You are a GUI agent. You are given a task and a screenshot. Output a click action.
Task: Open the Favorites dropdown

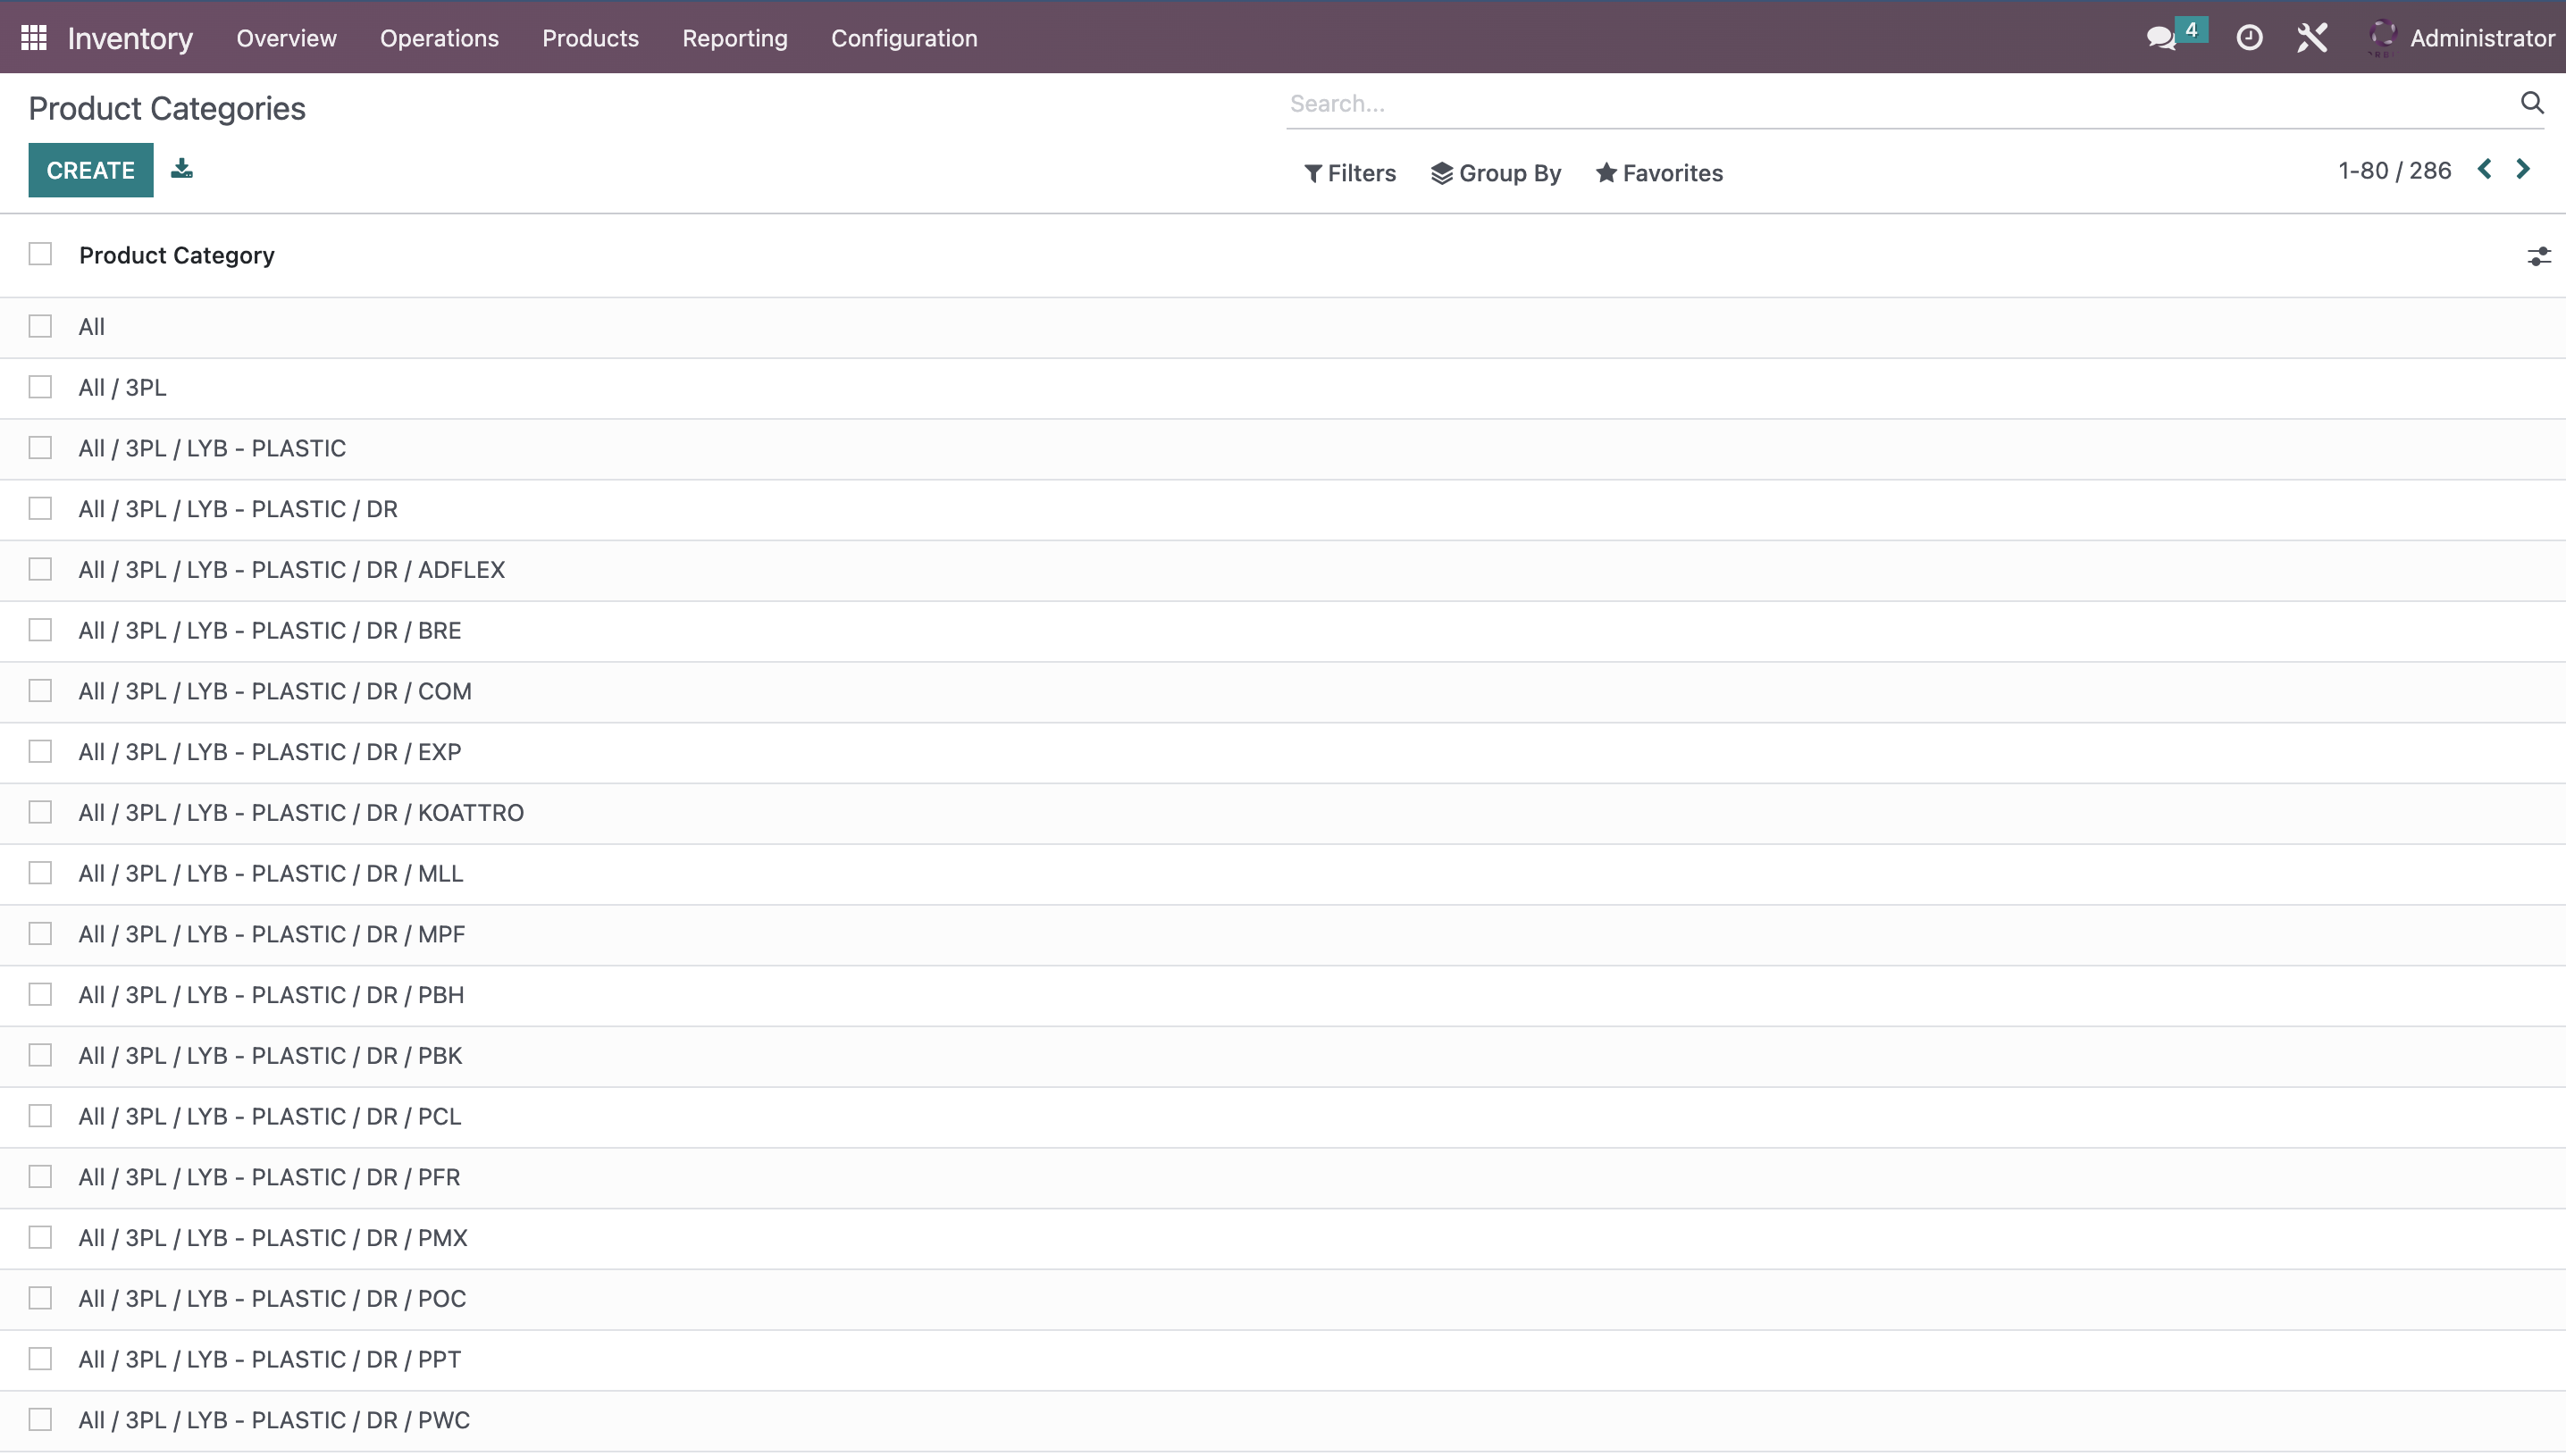(1659, 173)
